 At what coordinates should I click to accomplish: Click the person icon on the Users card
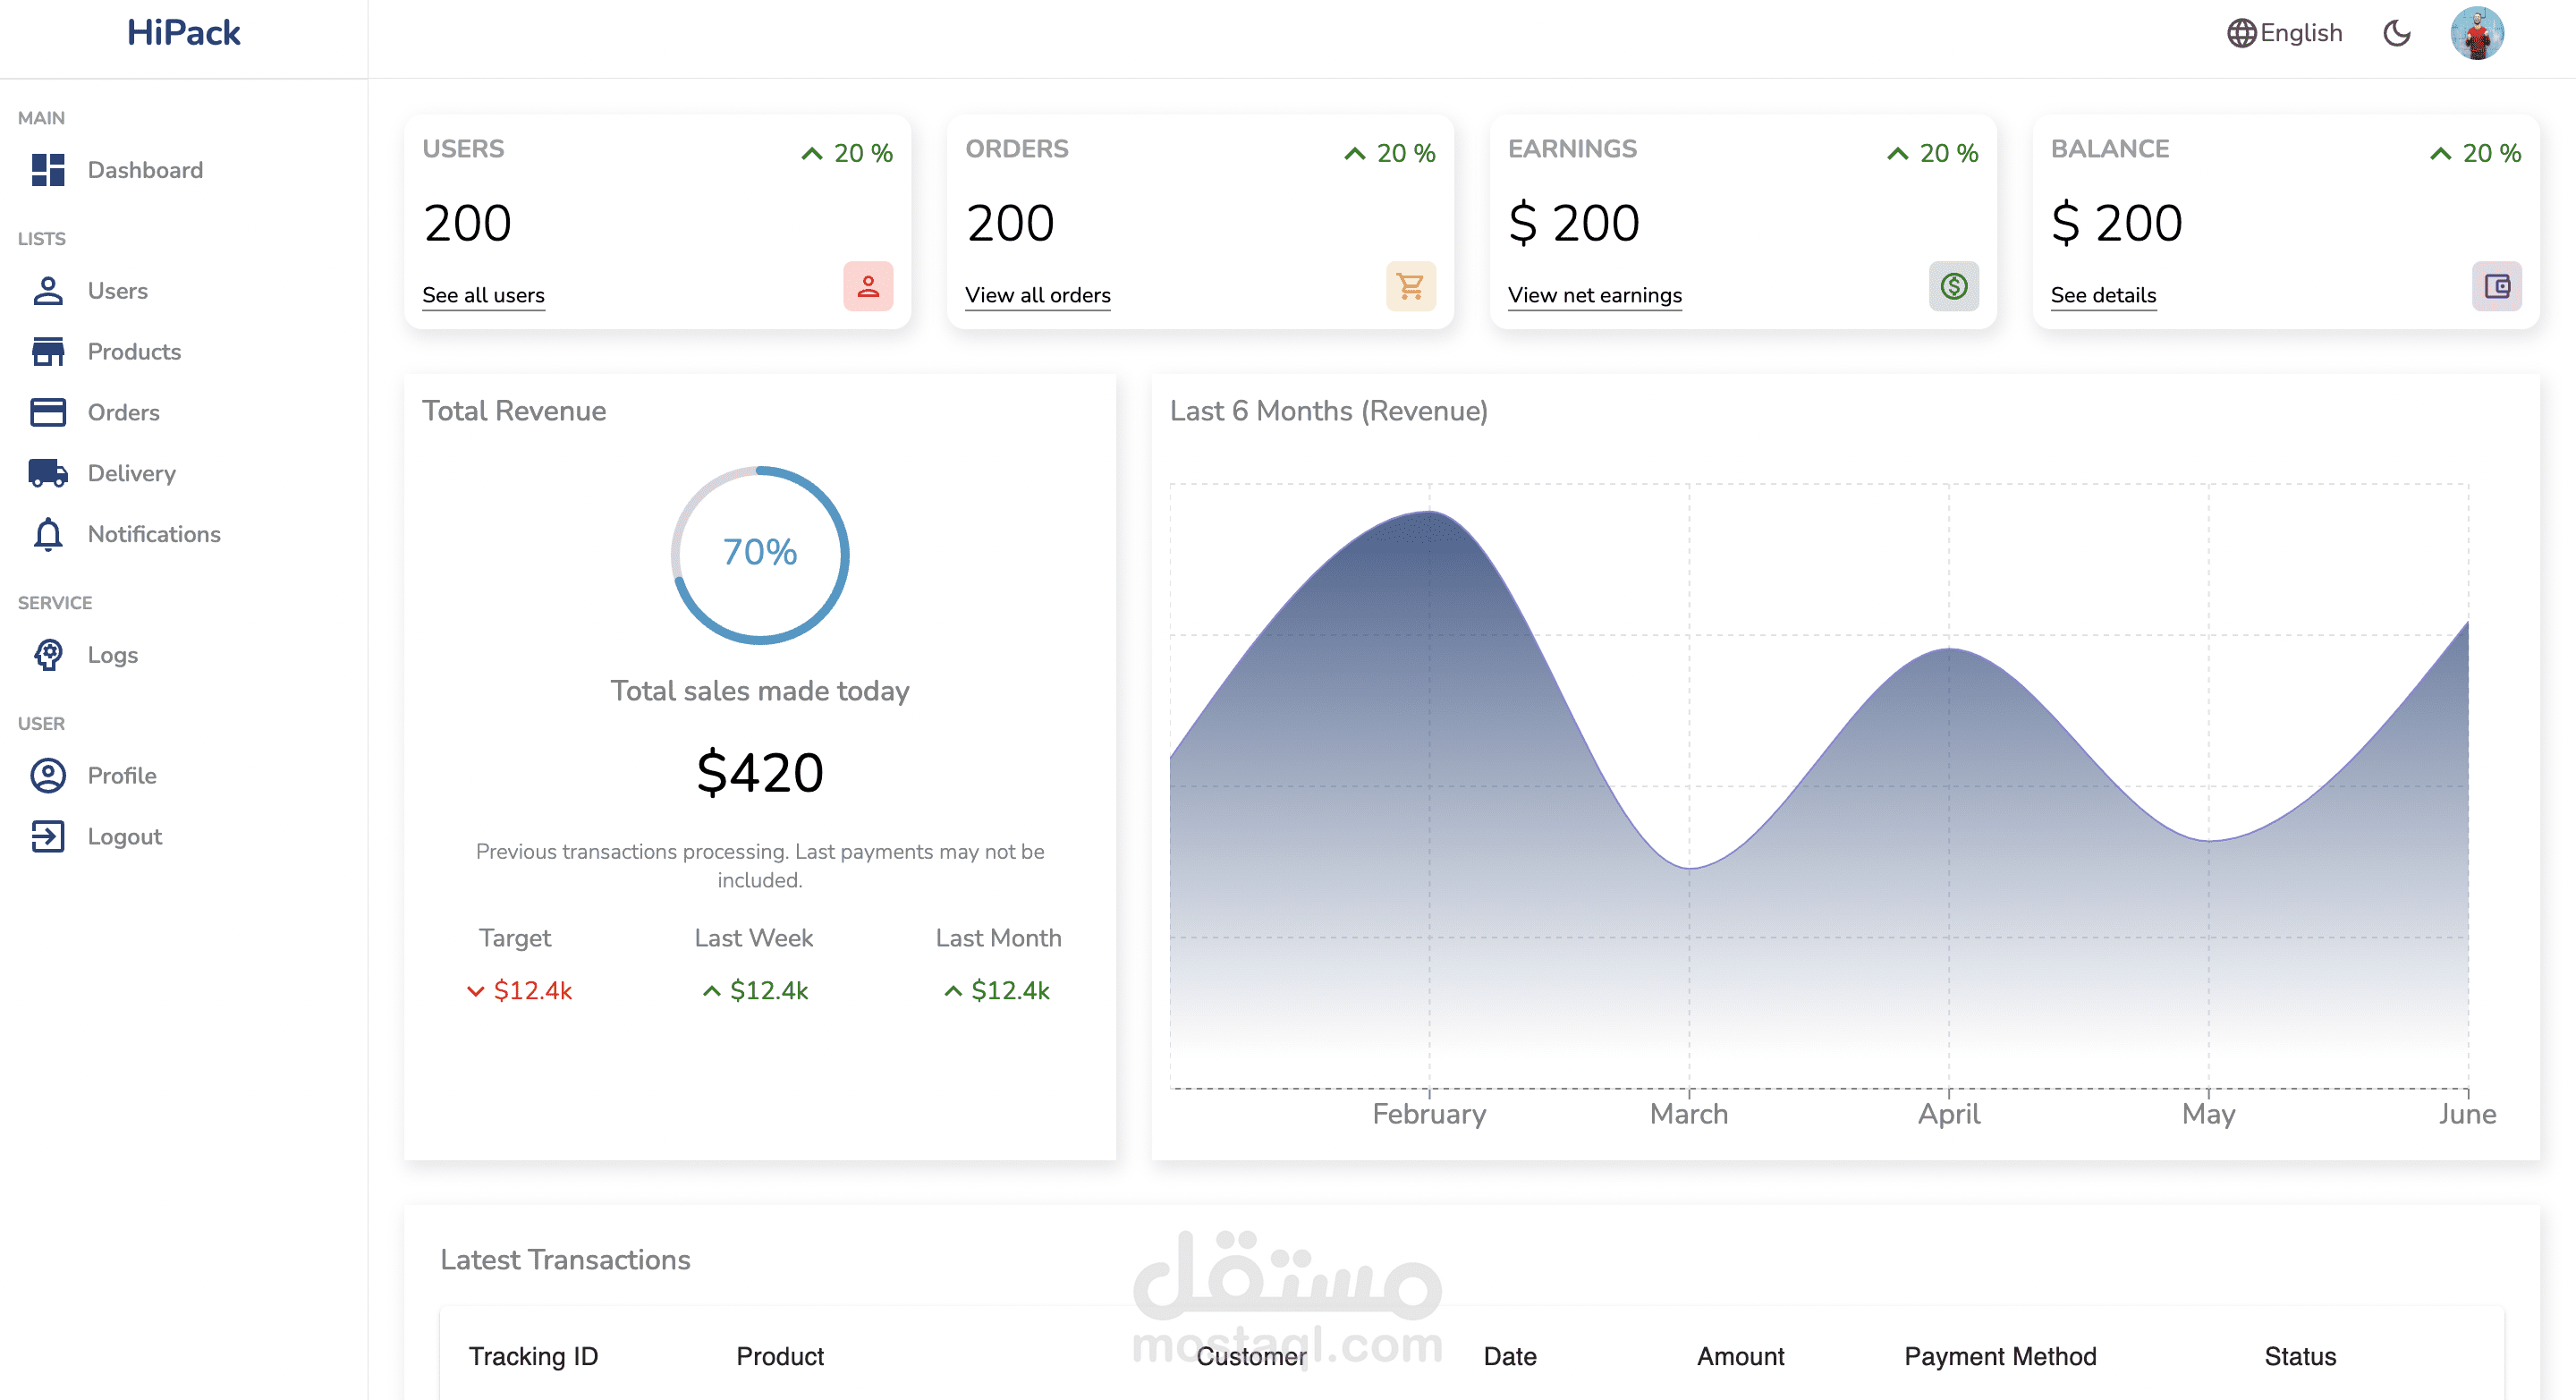point(866,287)
